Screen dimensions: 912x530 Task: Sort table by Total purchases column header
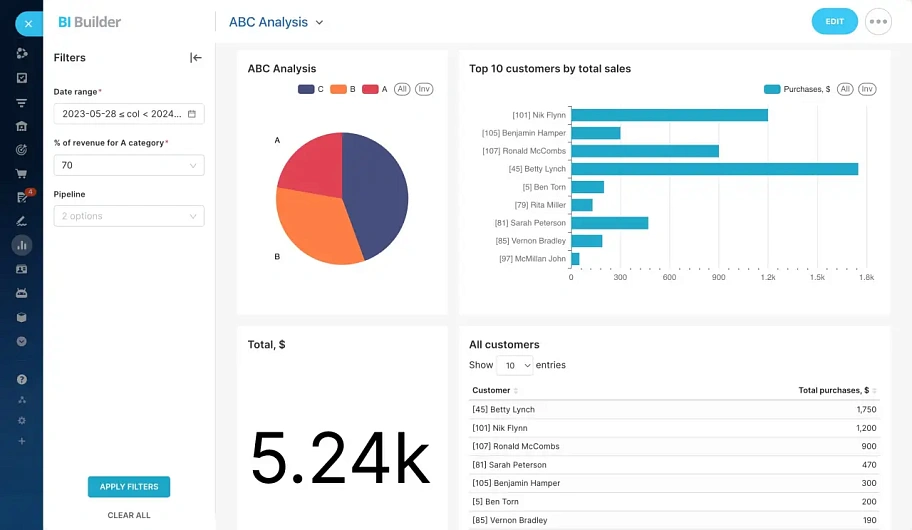(835, 390)
